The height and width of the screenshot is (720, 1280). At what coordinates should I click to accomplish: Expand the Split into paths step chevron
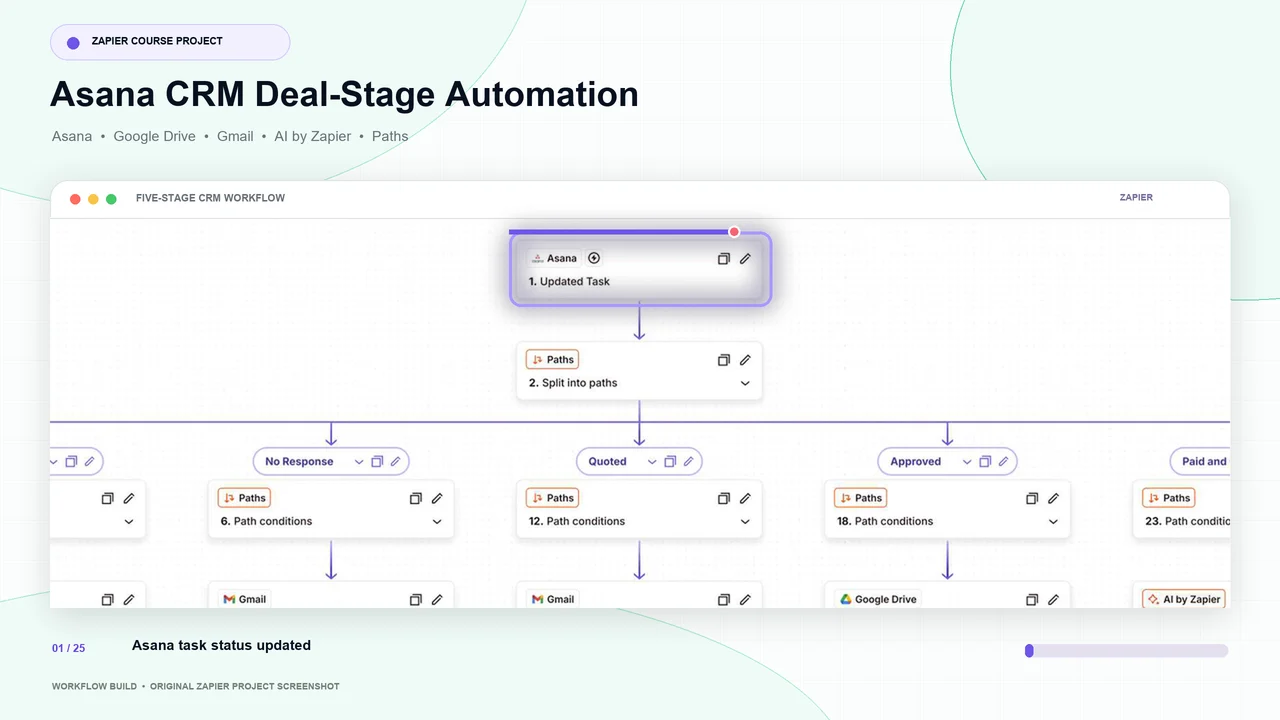pos(745,383)
